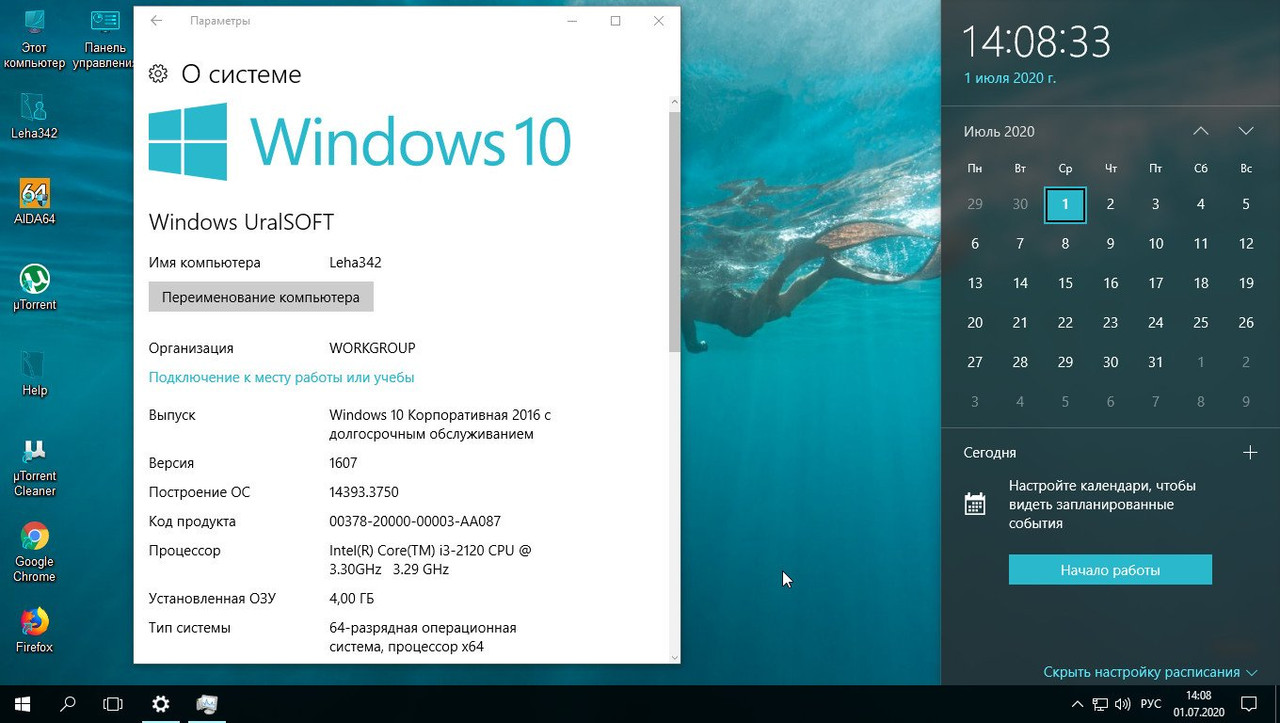Viewport: 1280px width, 723px height.
Task: Go to previous month in the calendar
Action: click(1201, 131)
